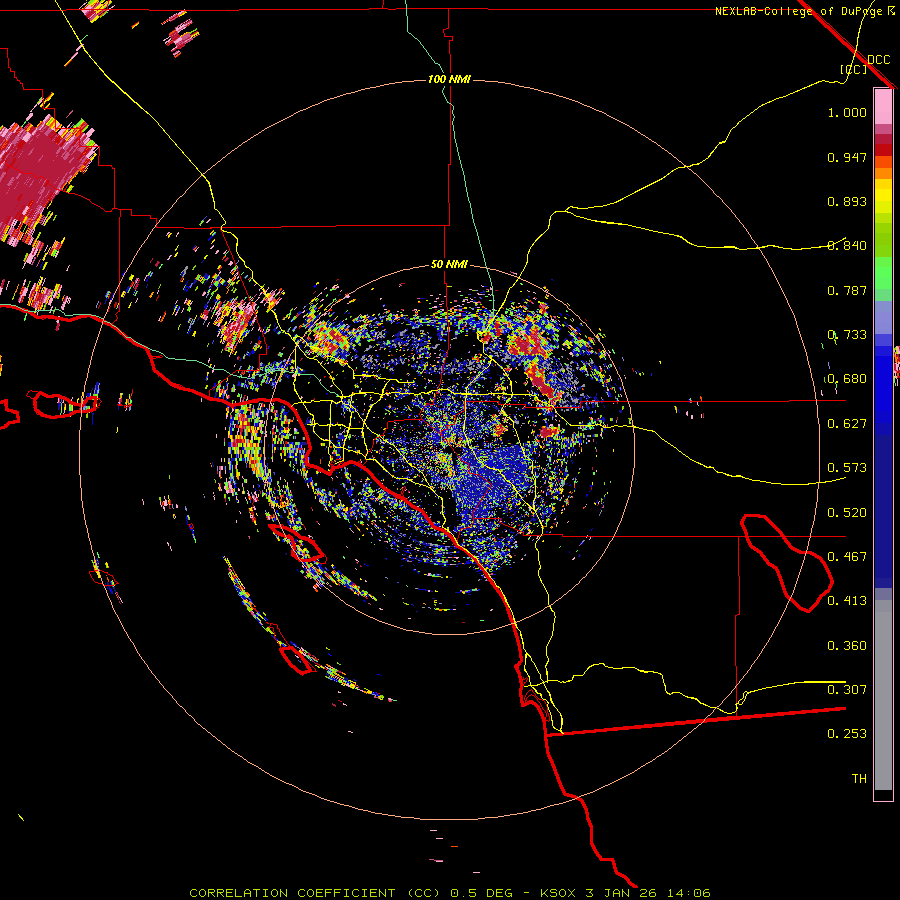The image size is (900, 900).
Task: Click the TH threshold label in the legend
Action: tap(859, 779)
